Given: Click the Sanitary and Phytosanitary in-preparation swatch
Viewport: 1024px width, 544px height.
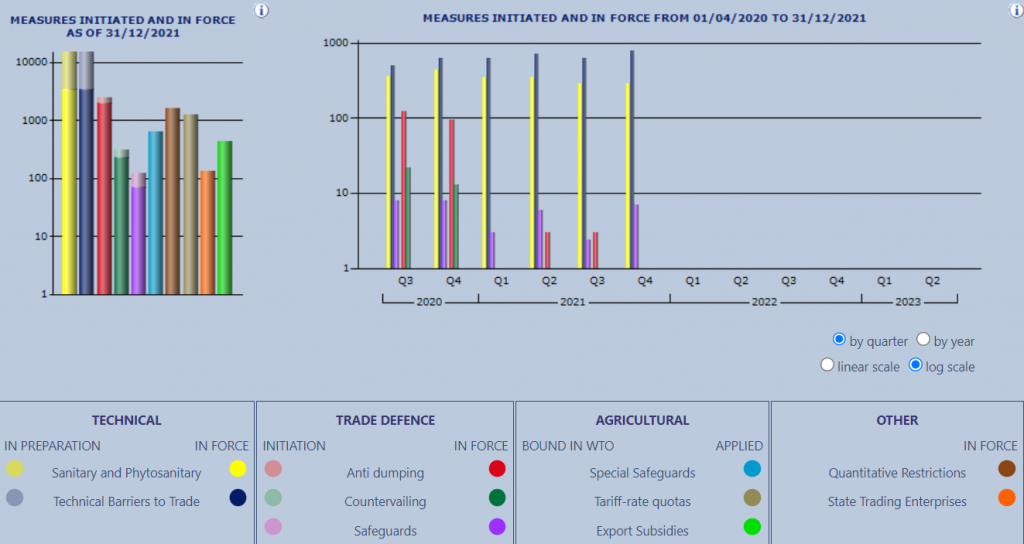Looking at the screenshot, I should point(14,469).
